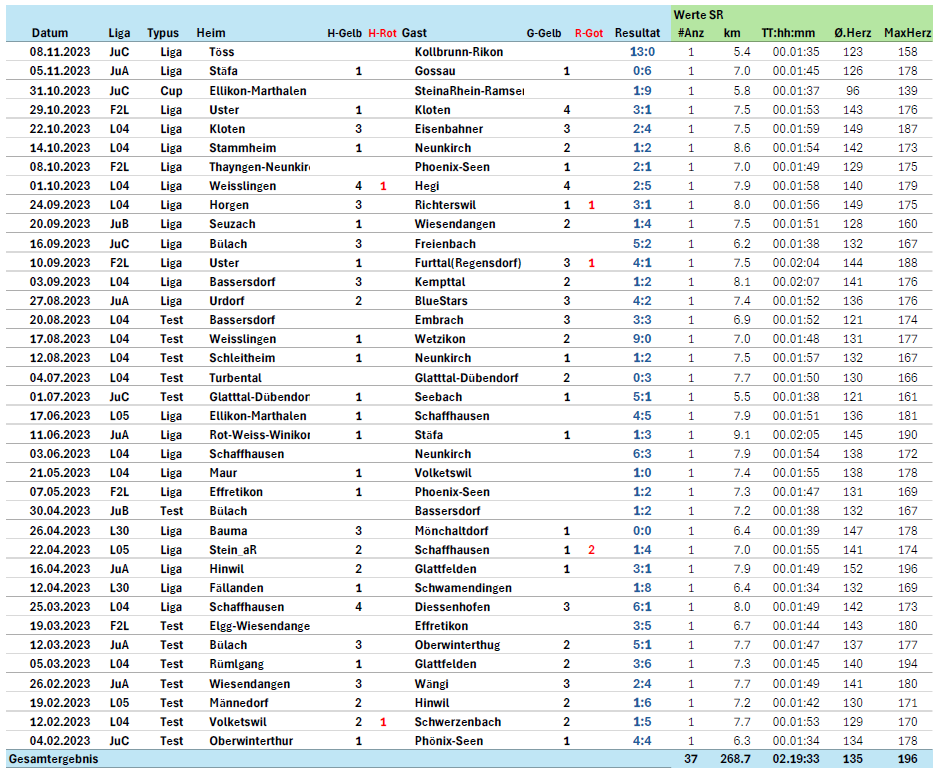941x773 pixels.
Task: Select the result cell 9:0
Action: tap(642, 339)
